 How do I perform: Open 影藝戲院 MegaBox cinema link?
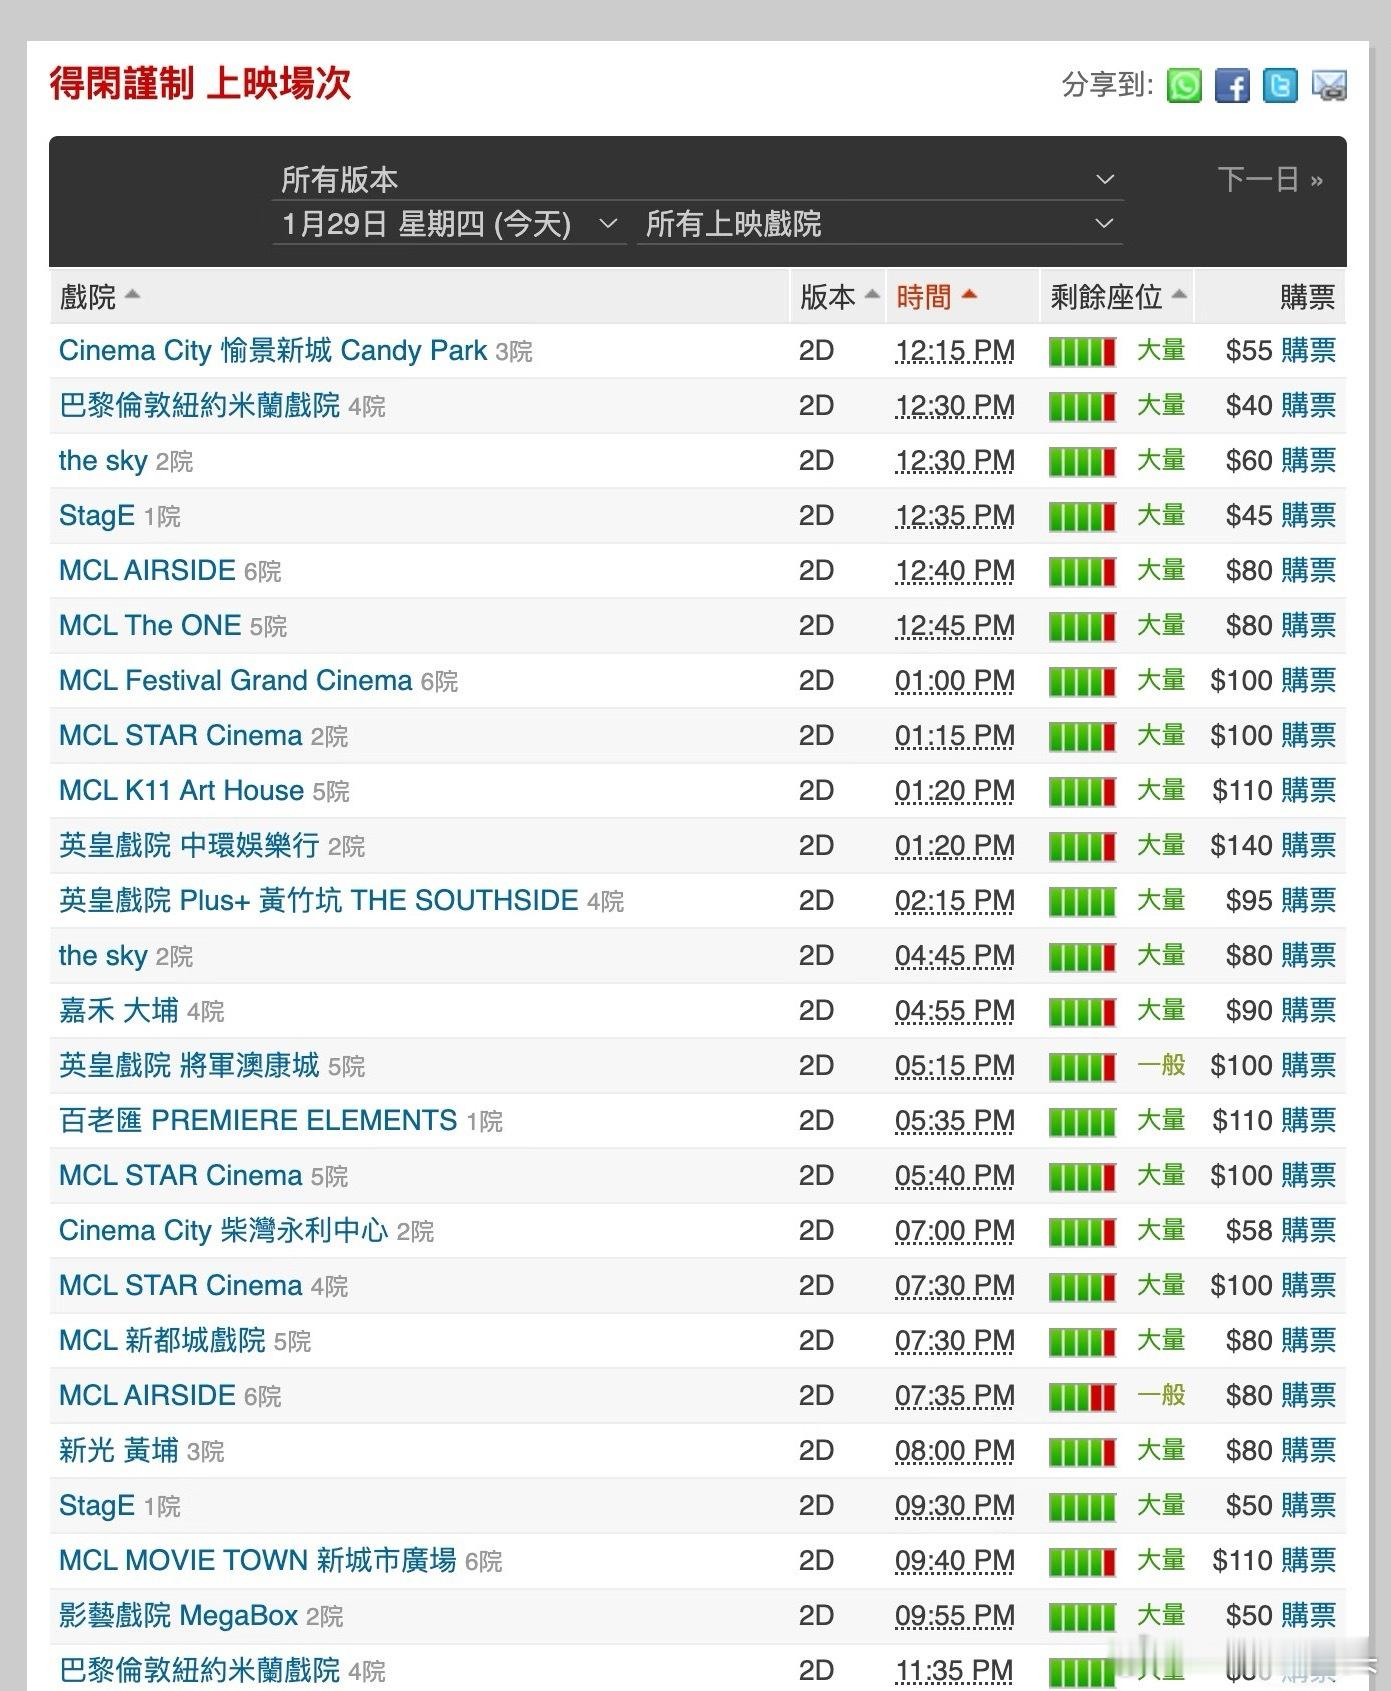point(179,1616)
